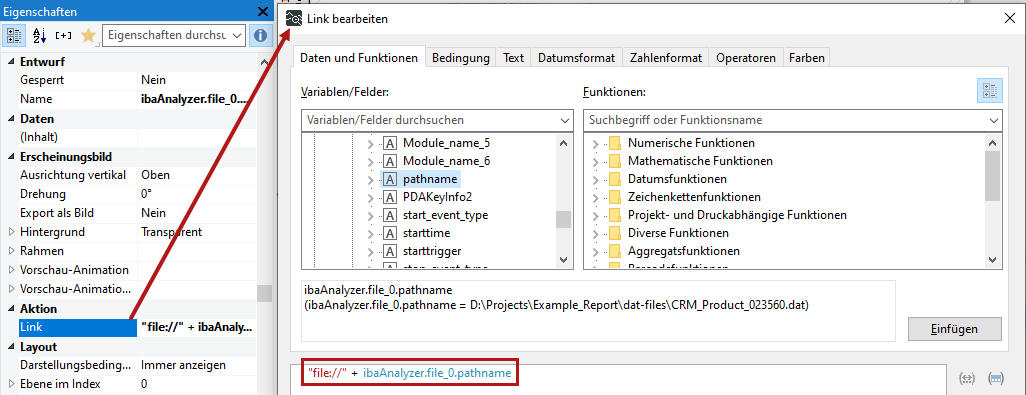Screen dimensions: 1026x395
Task: Close the Link bearbeiten dialog
Action: pos(1010,18)
